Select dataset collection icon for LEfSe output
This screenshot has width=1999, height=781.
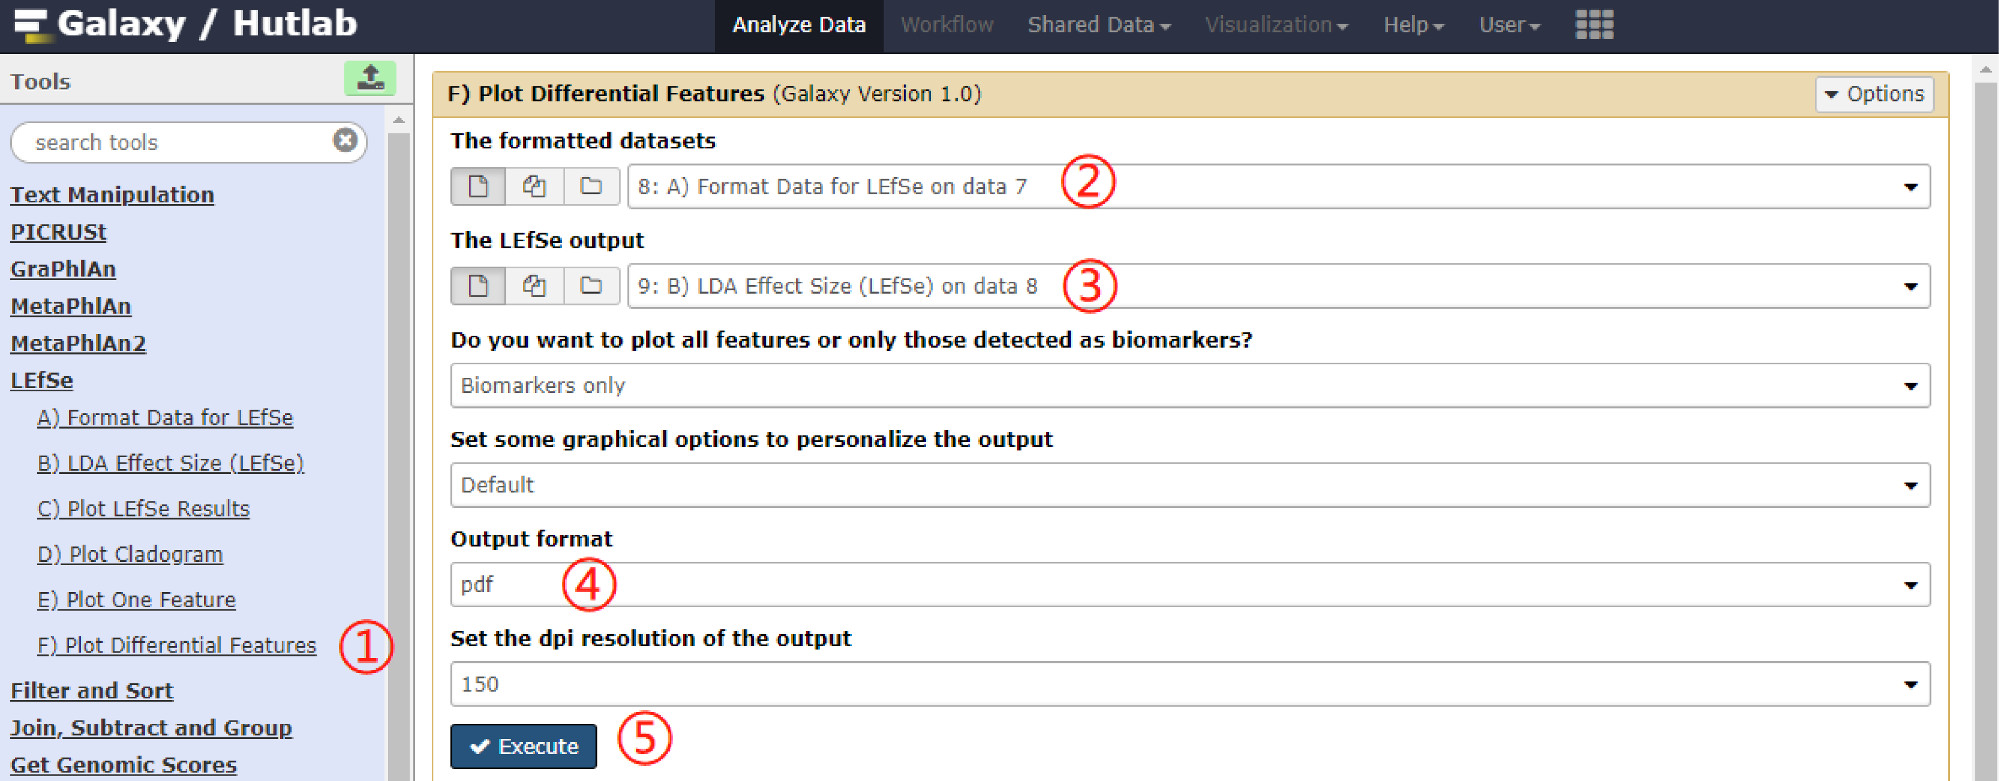(591, 286)
